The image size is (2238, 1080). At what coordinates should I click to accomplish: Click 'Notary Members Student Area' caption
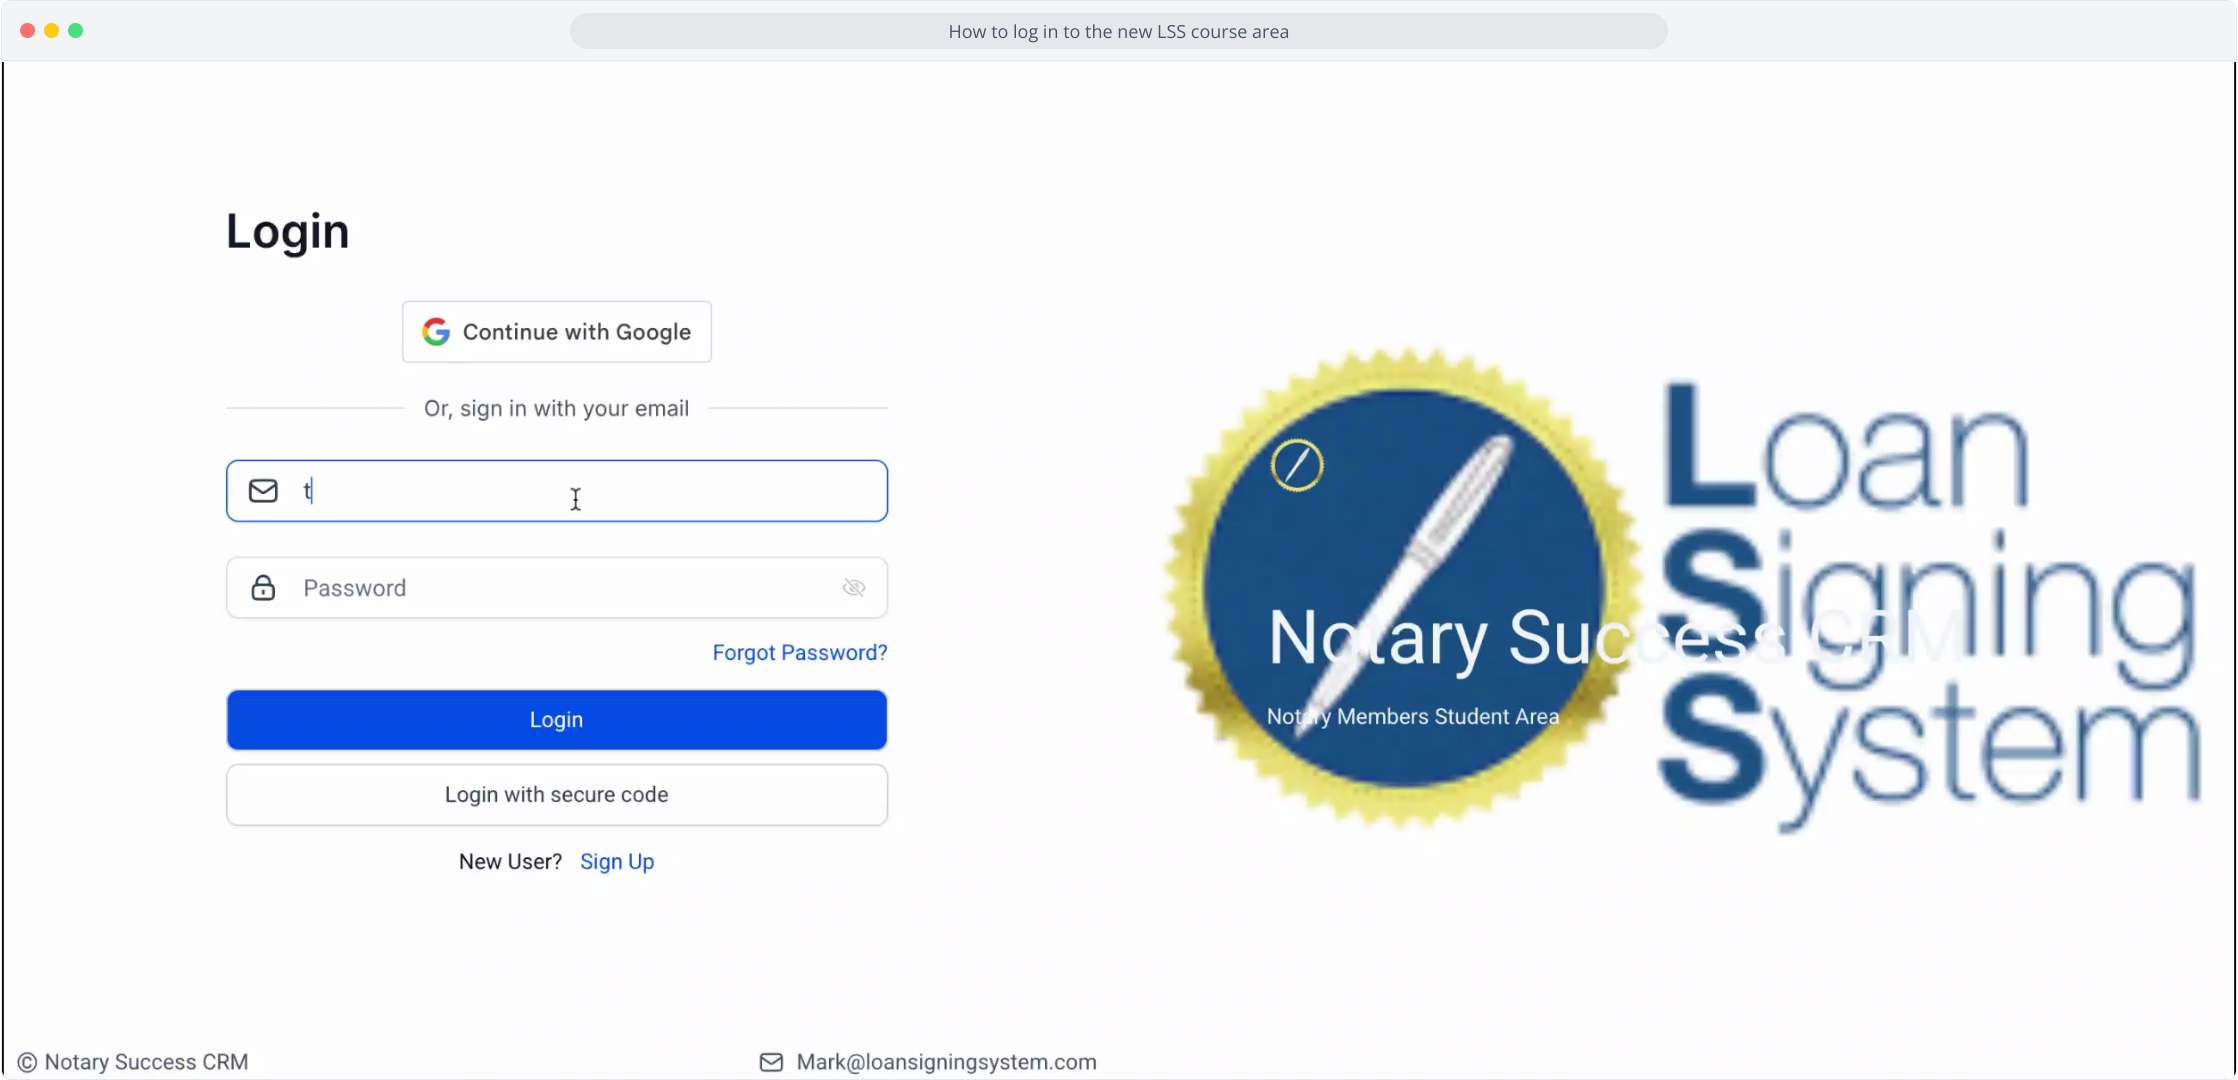[1412, 717]
